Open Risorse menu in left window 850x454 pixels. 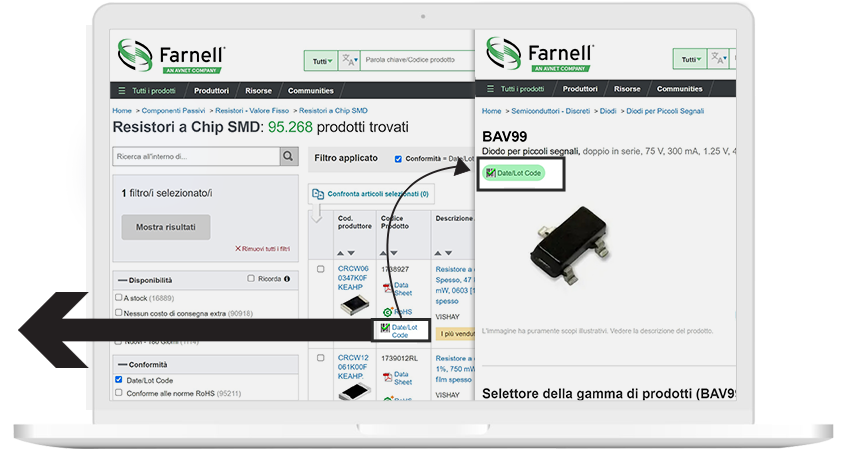(259, 91)
